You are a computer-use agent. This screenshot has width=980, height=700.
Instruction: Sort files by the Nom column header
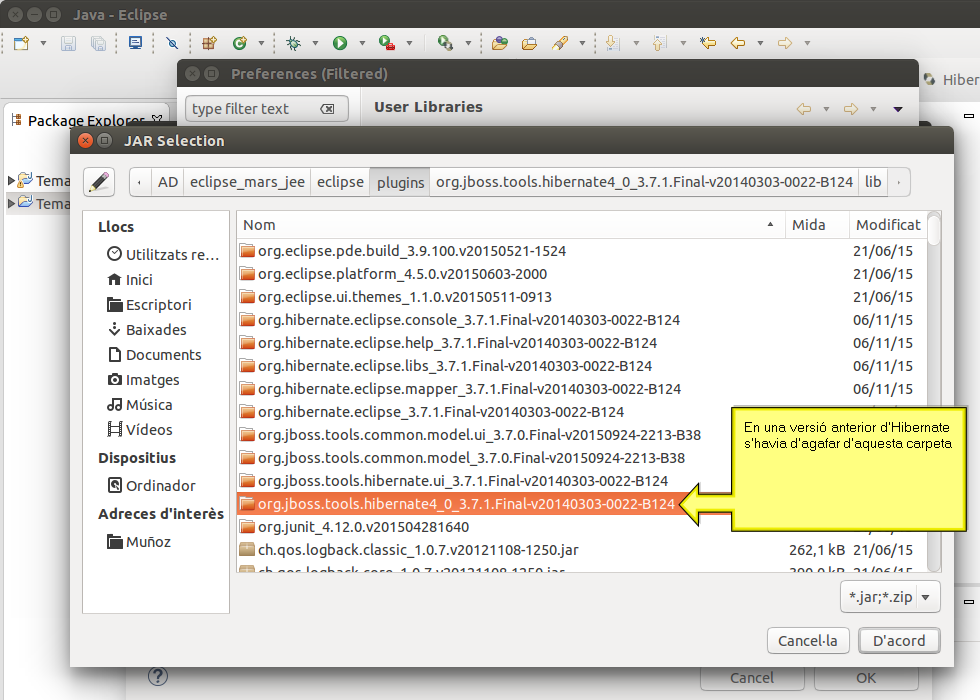click(510, 225)
